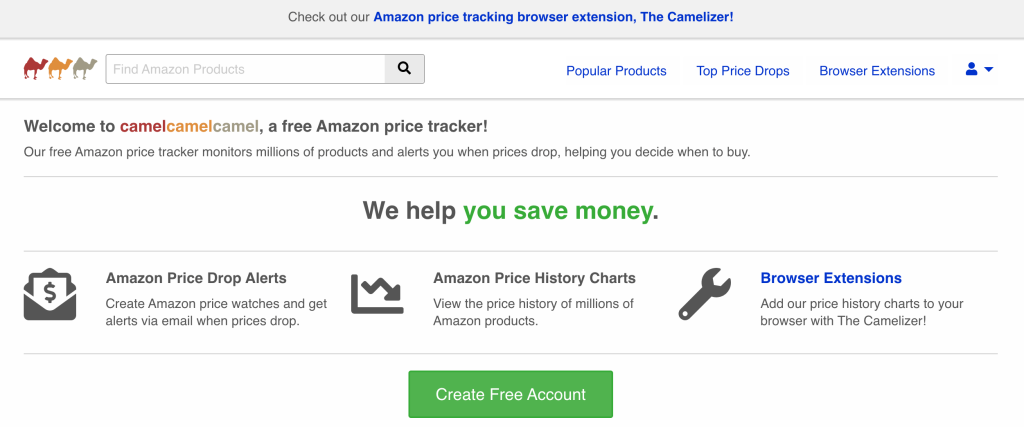Open Popular Products in navigation
The image size is (1024, 427).
616,71
